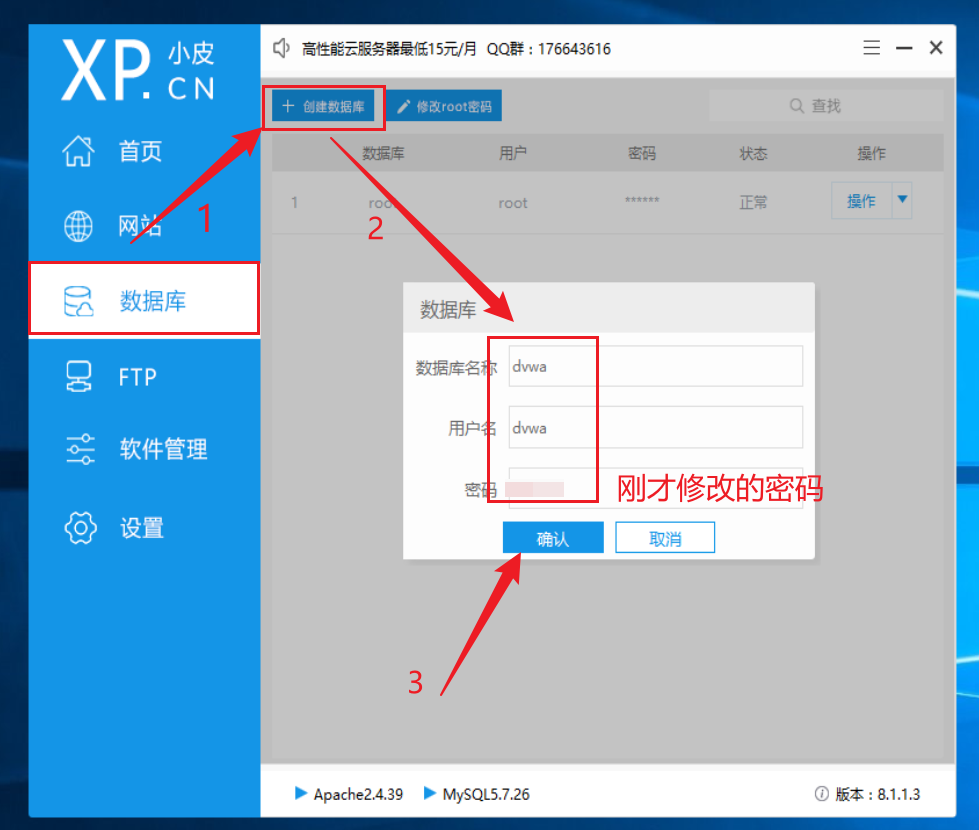Click the 密码 column header
This screenshot has width=979, height=830.
642,154
